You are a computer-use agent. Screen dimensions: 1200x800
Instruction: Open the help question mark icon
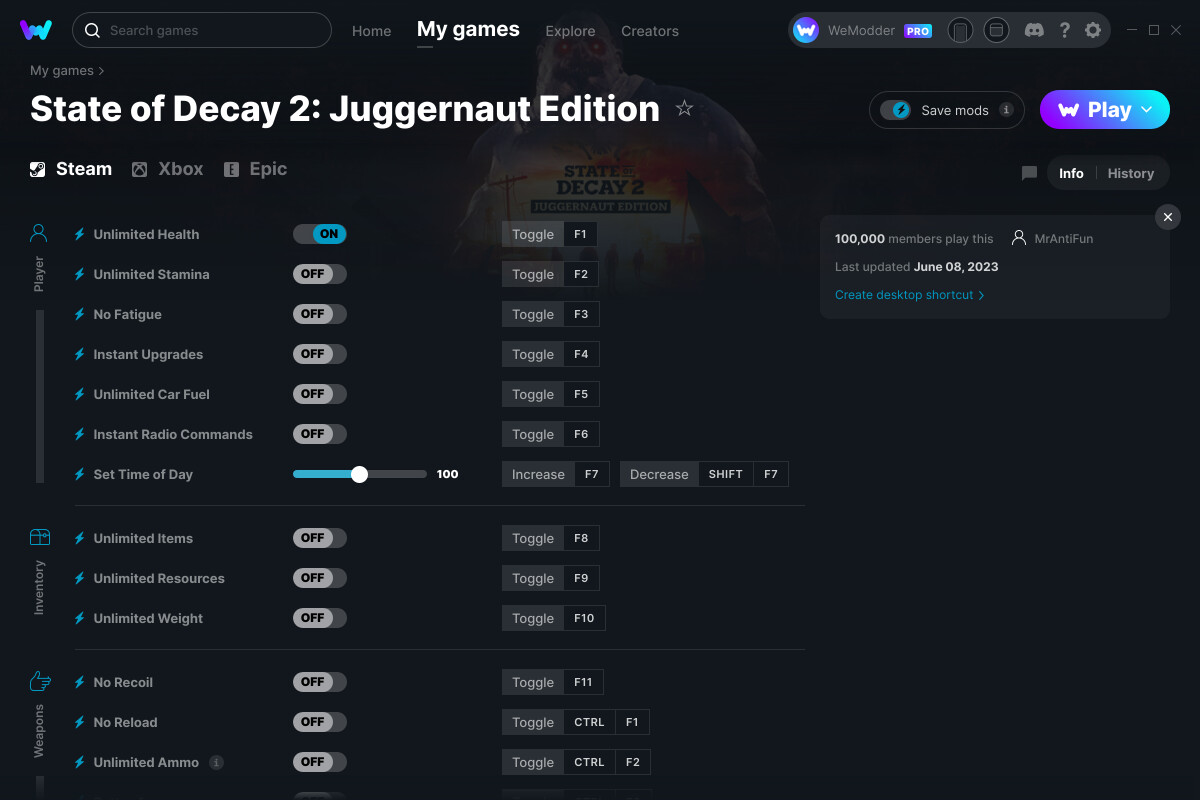coord(1064,30)
